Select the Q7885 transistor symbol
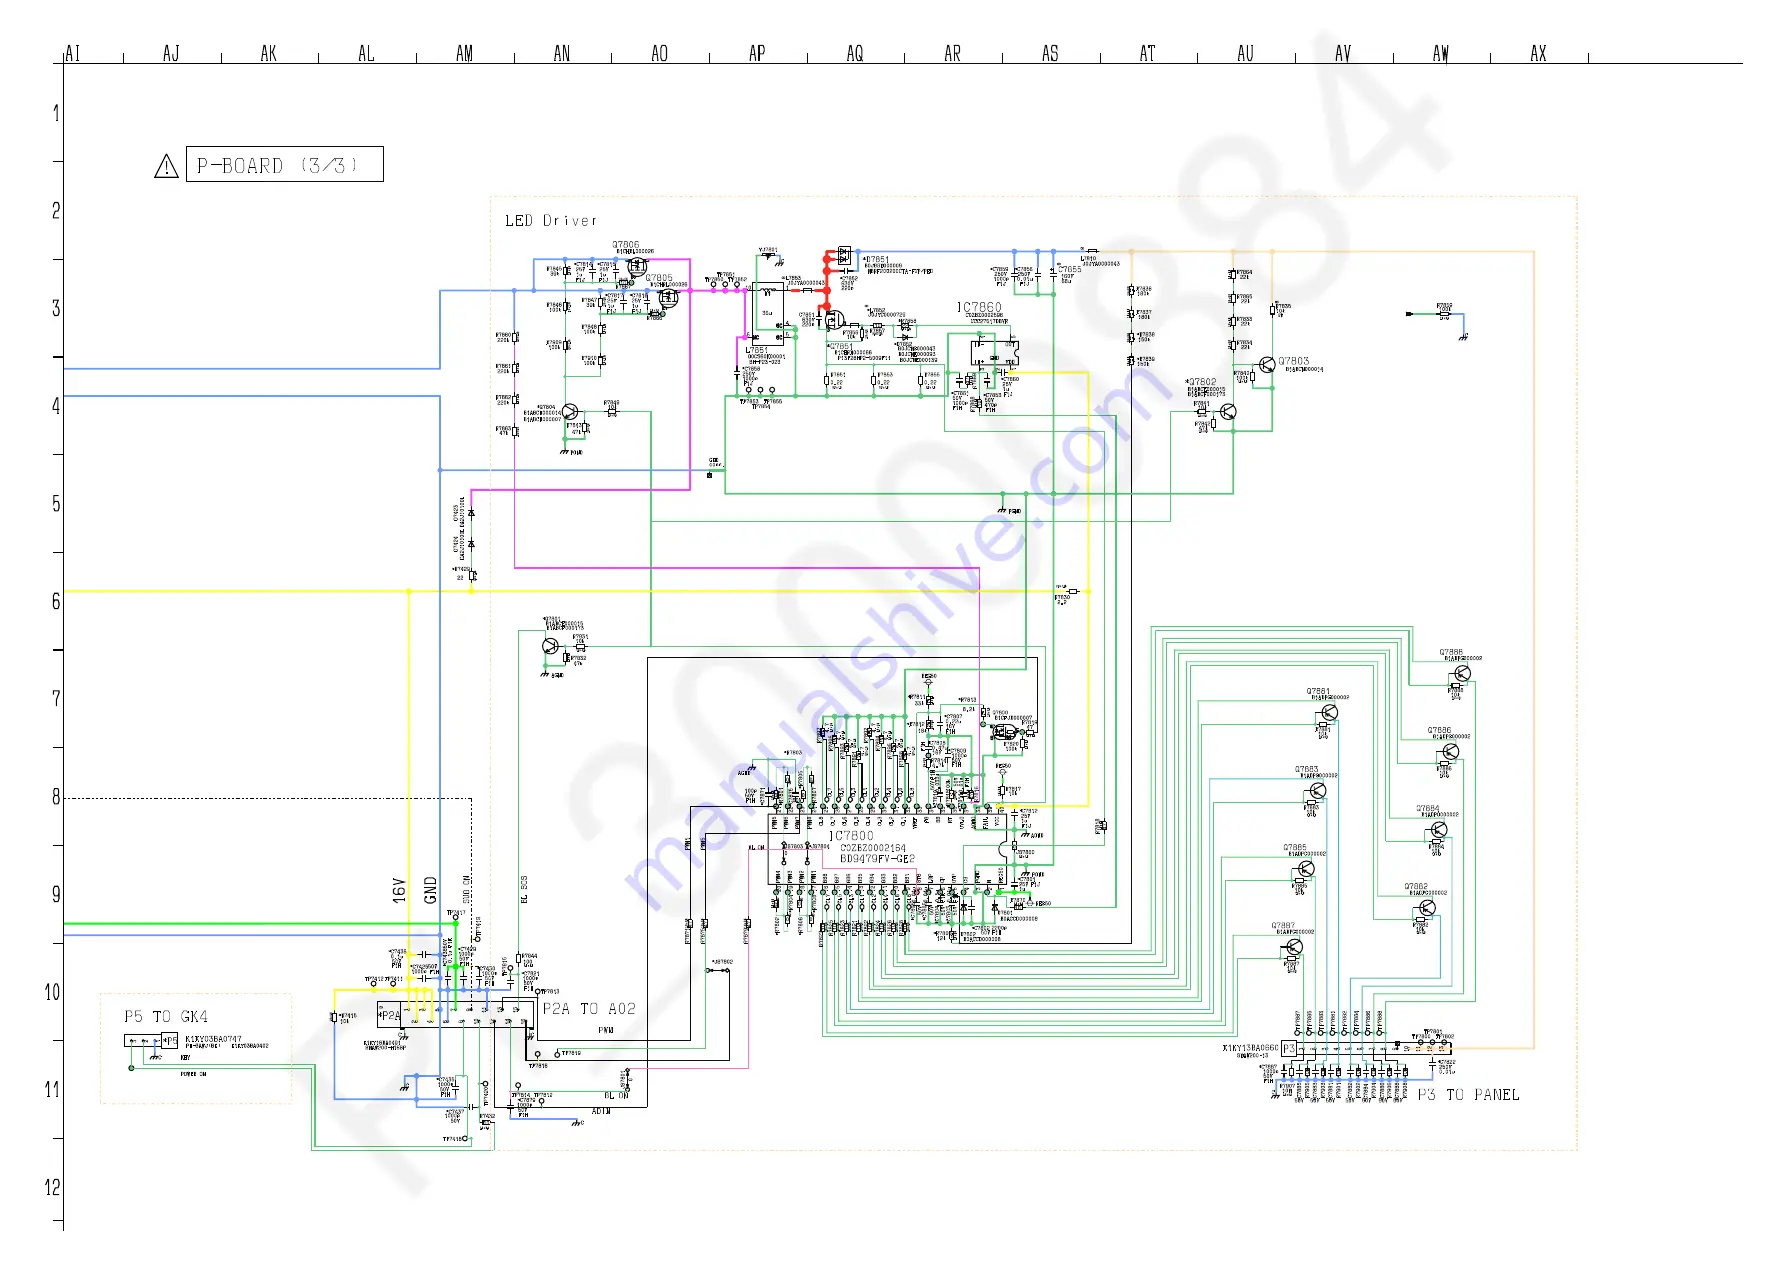The height and width of the screenshot is (1263, 1787). pyautogui.click(x=1306, y=868)
